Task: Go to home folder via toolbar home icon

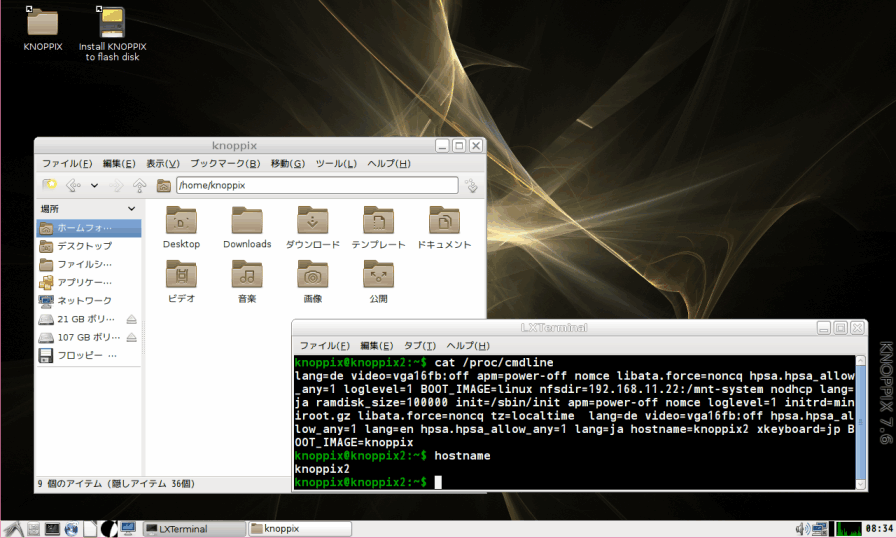Action: point(163,185)
